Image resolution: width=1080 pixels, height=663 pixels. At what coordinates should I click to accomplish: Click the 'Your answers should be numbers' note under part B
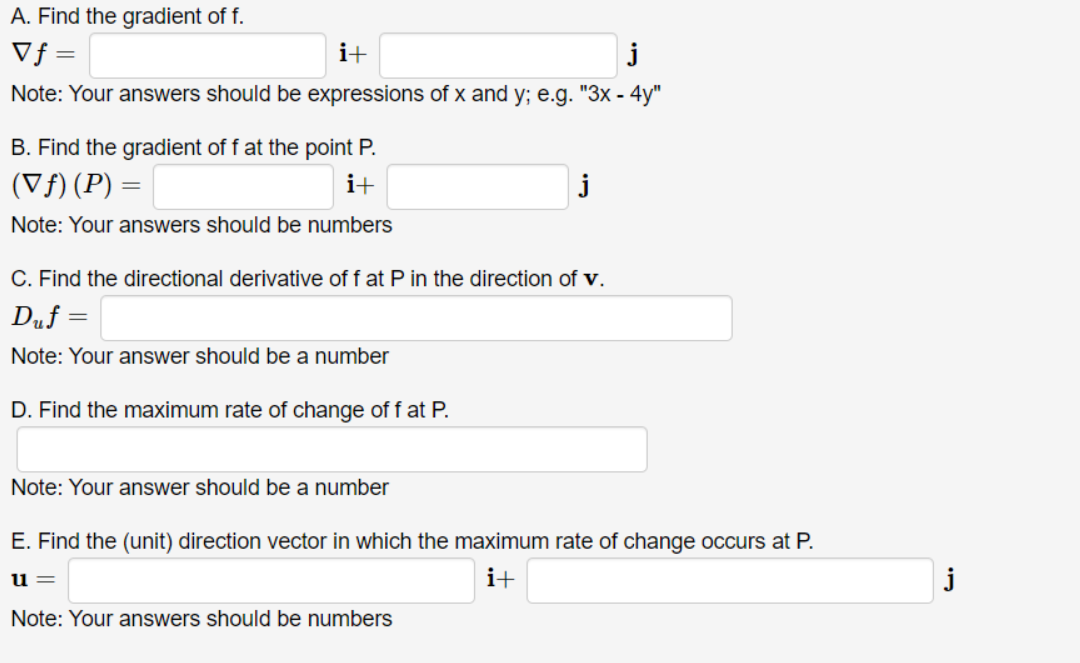tap(202, 225)
